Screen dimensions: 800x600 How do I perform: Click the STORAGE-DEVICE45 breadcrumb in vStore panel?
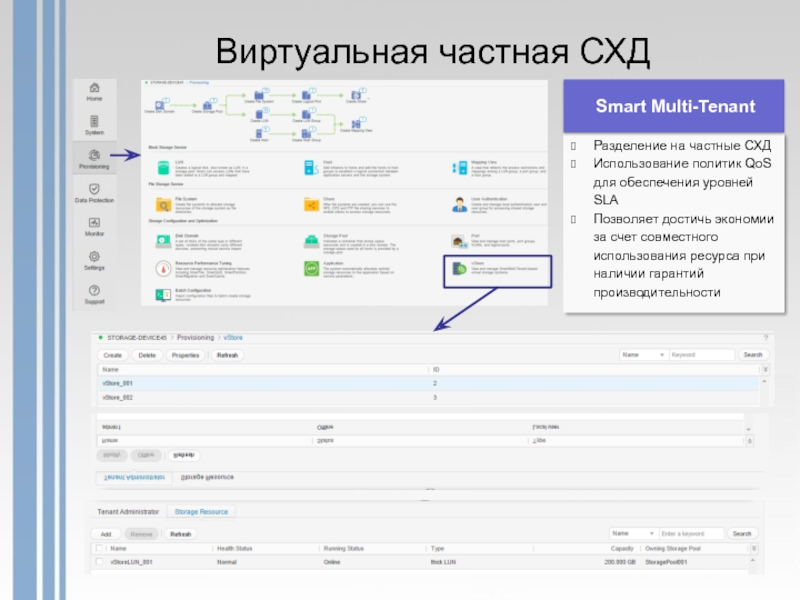137,338
